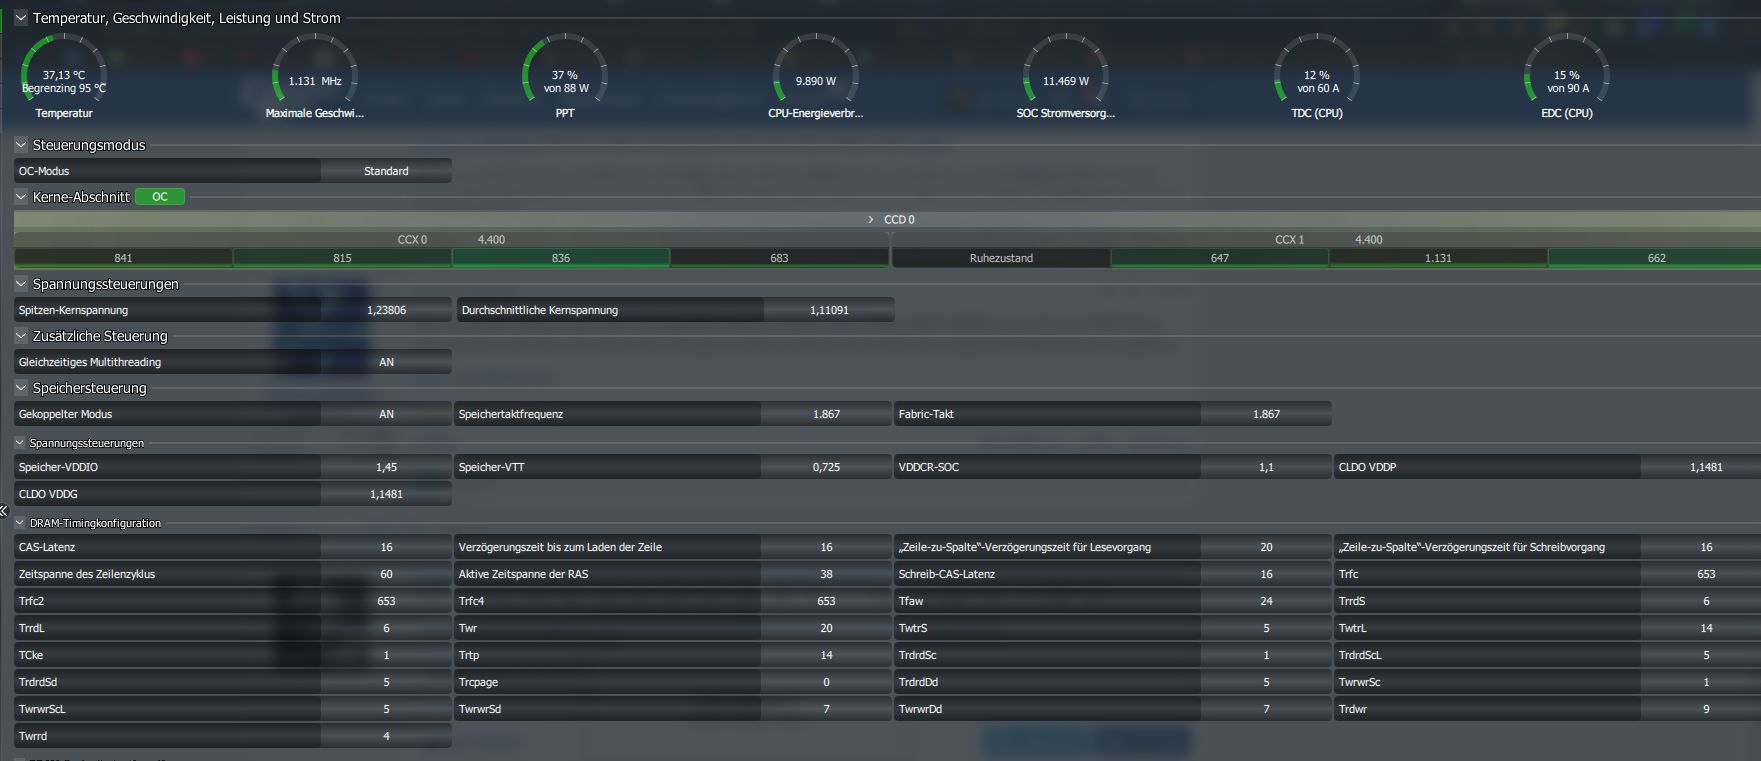Collapse the memory Spannungssteuerungen subsection above Speicher-VDDIO

pyautogui.click(x=19, y=442)
